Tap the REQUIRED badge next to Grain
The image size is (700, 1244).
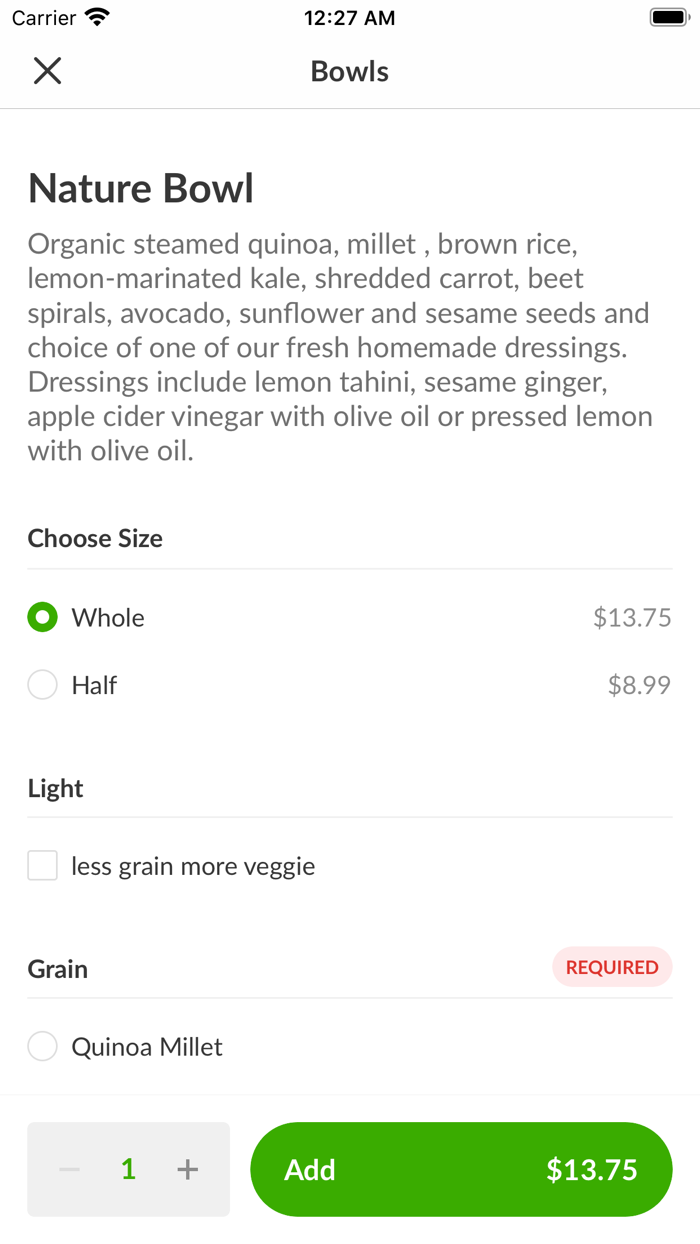pyautogui.click(x=612, y=967)
